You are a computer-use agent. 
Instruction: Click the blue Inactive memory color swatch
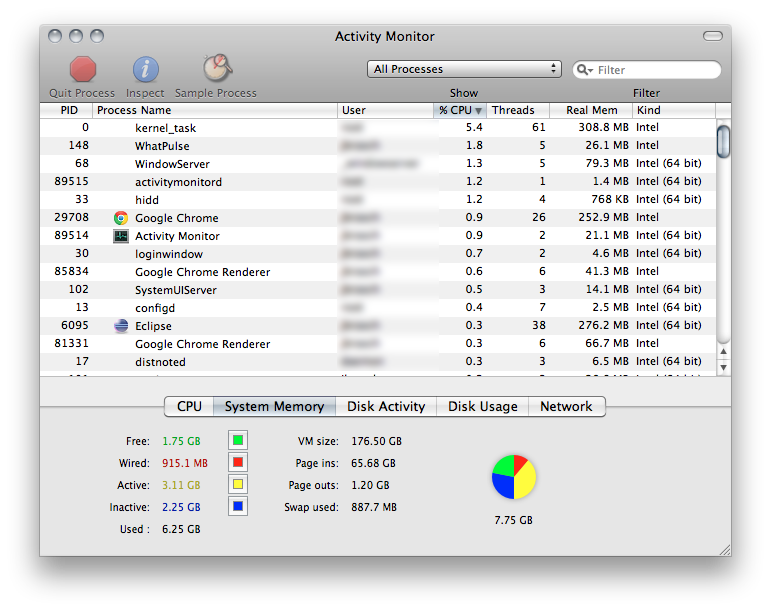238,506
